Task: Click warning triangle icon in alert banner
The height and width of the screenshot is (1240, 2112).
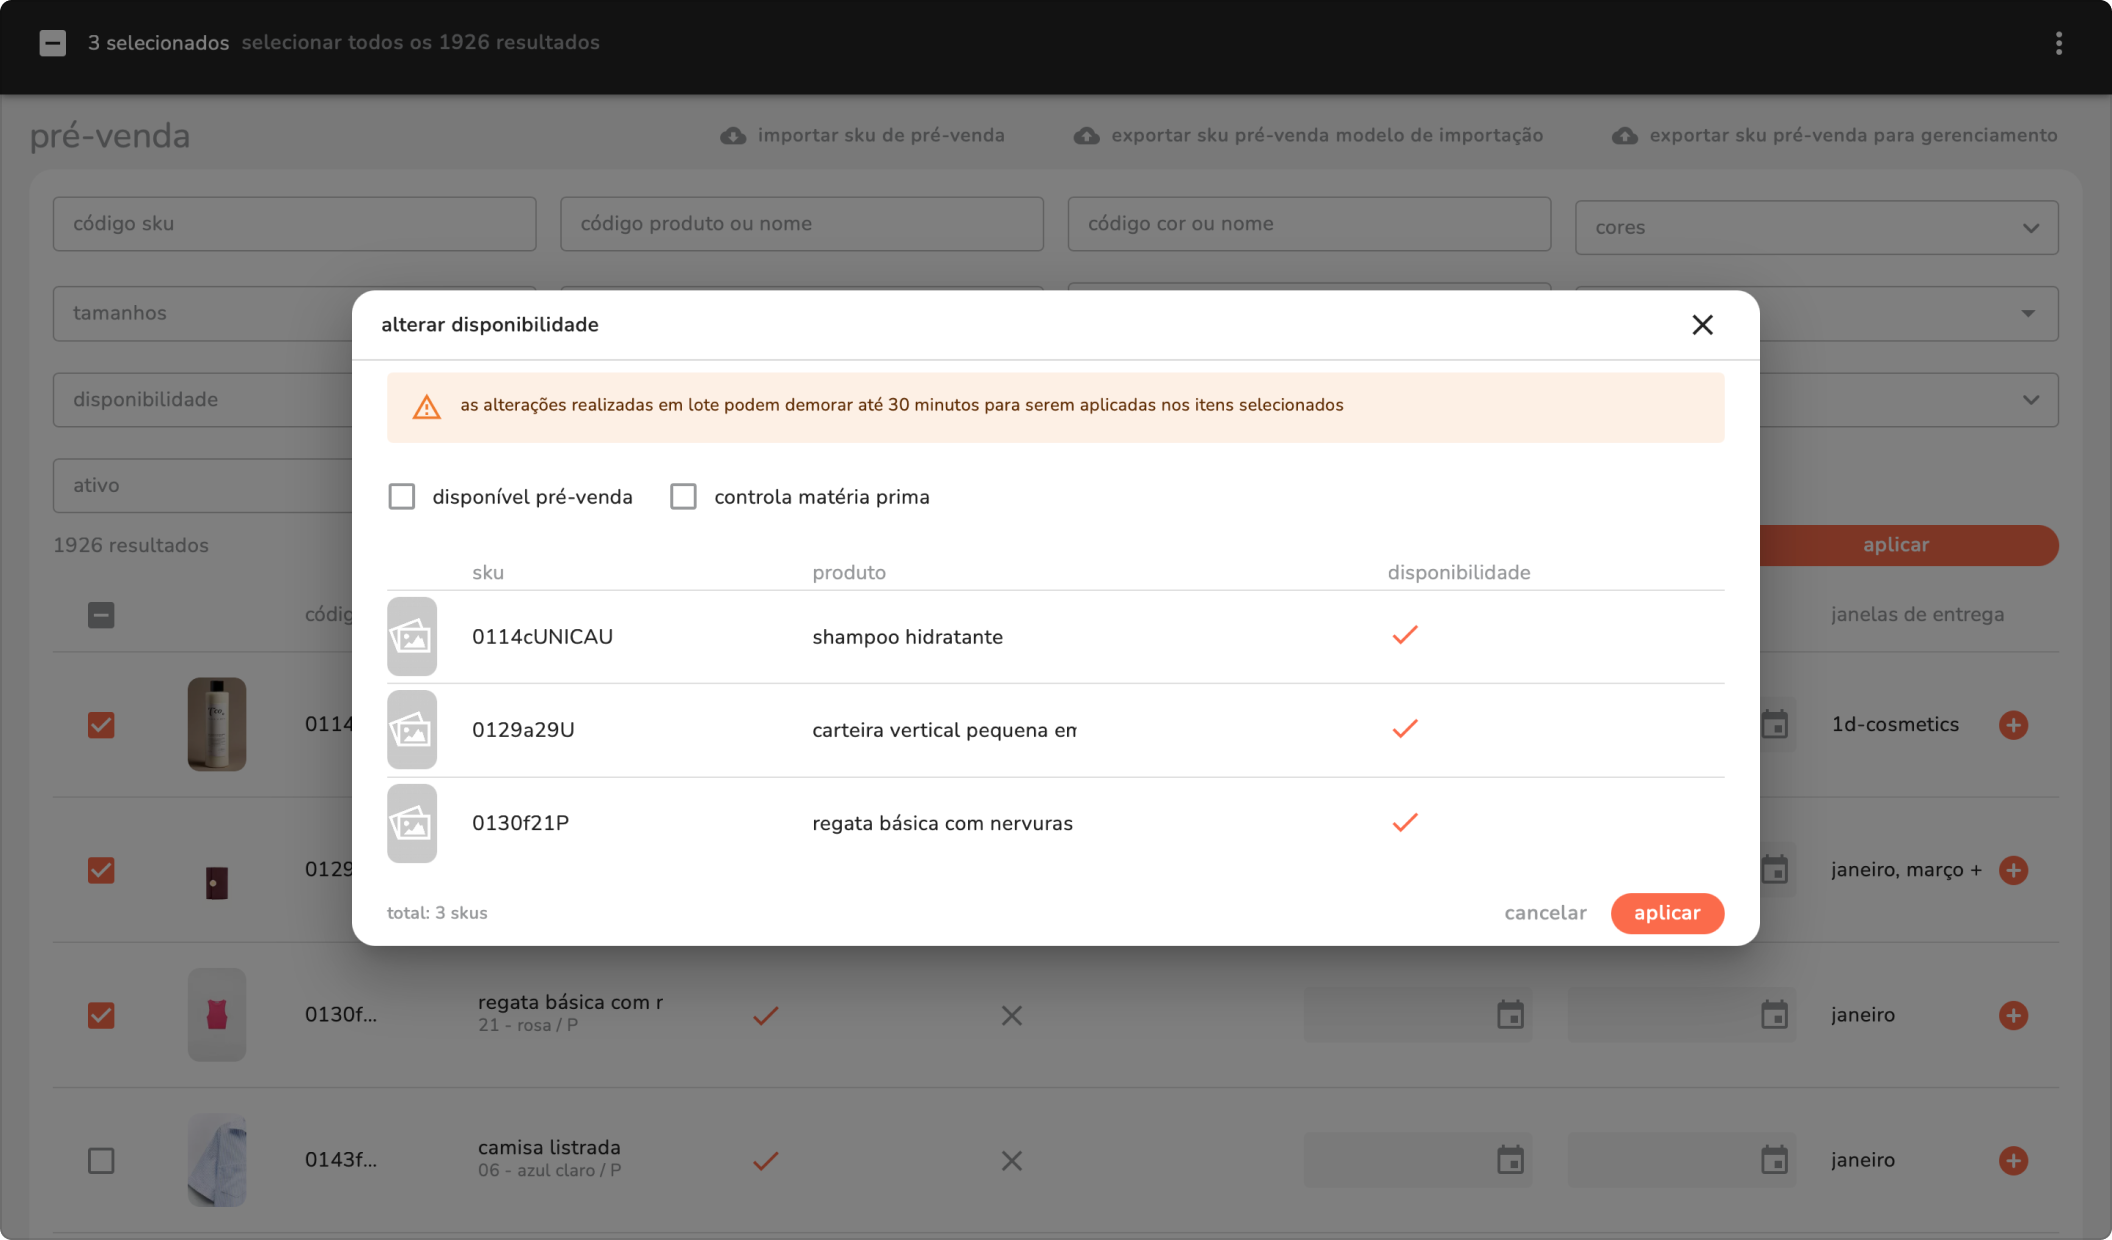Action: pyautogui.click(x=427, y=407)
